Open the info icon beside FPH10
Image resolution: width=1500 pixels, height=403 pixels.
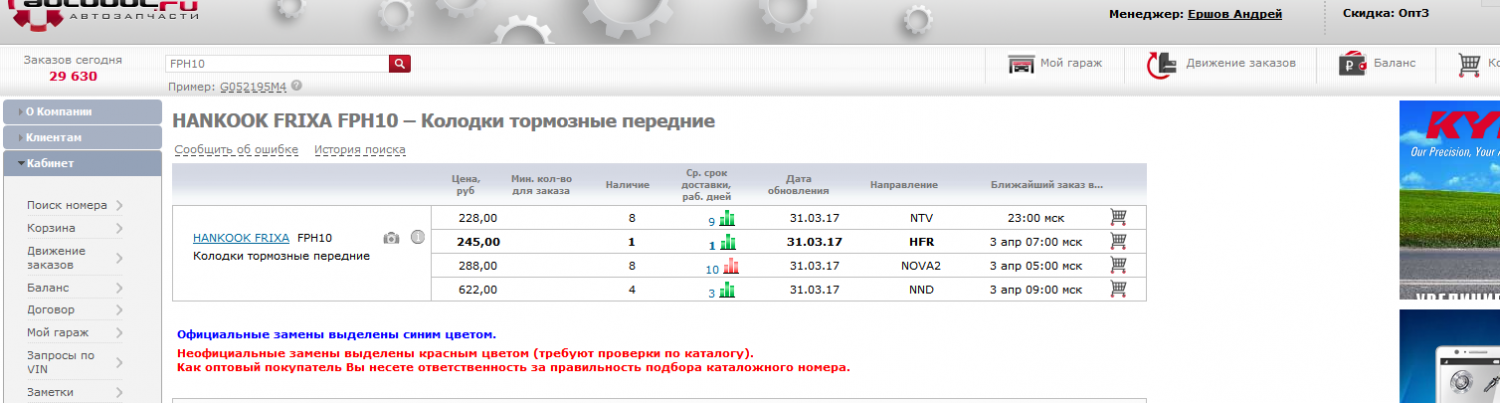coord(418,238)
